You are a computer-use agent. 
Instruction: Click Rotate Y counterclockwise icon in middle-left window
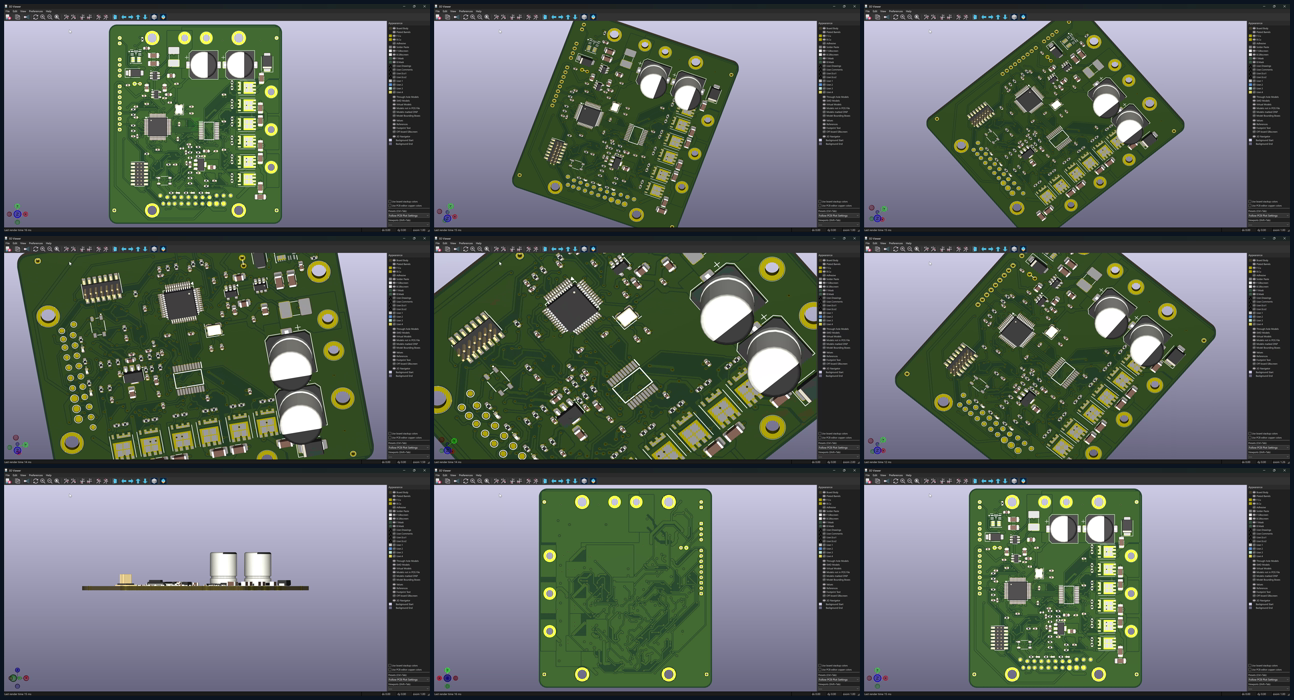pyautogui.click(x=89, y=249)
